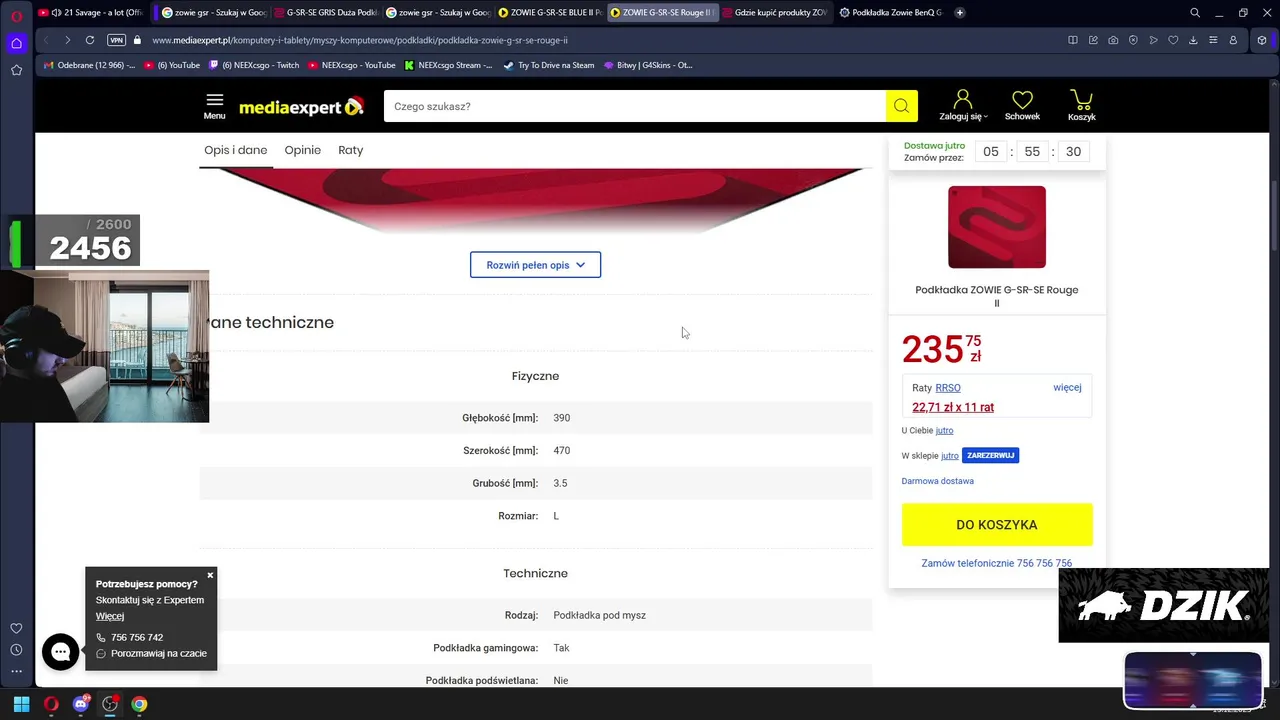Screen dimensions: 1280x720
Task: Go back with the browser back arrow
Action: click(x=46, y=40)
